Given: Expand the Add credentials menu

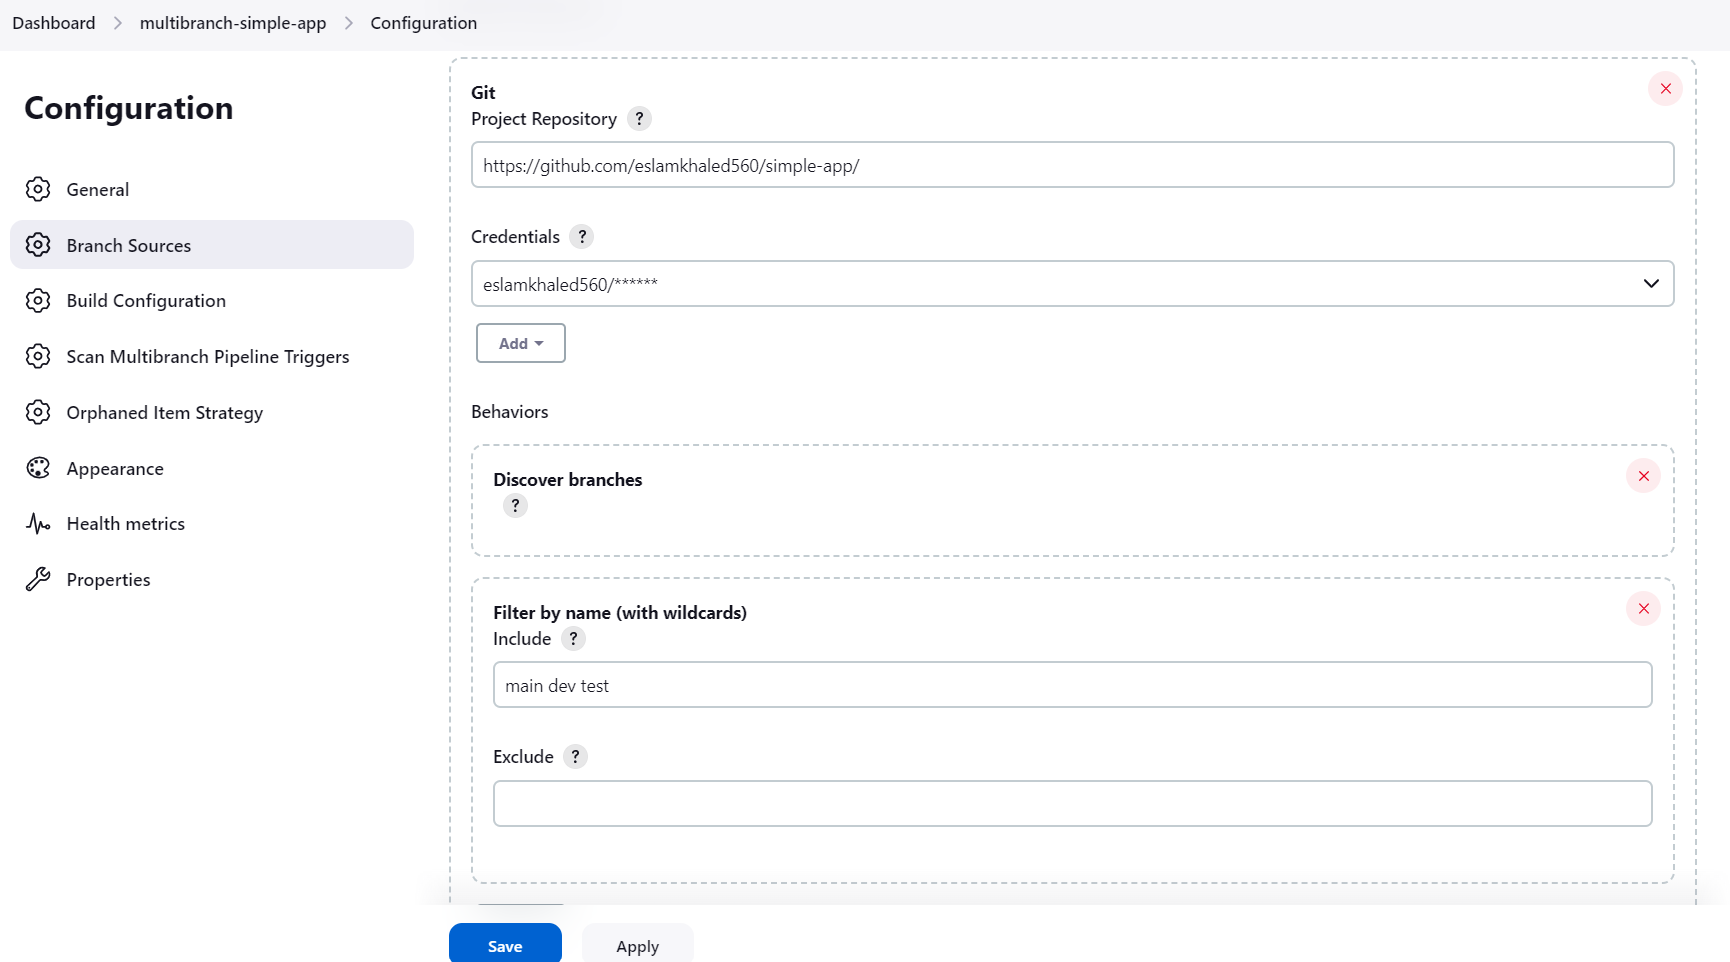Looking at the screenshot, I should click(520, 342).
